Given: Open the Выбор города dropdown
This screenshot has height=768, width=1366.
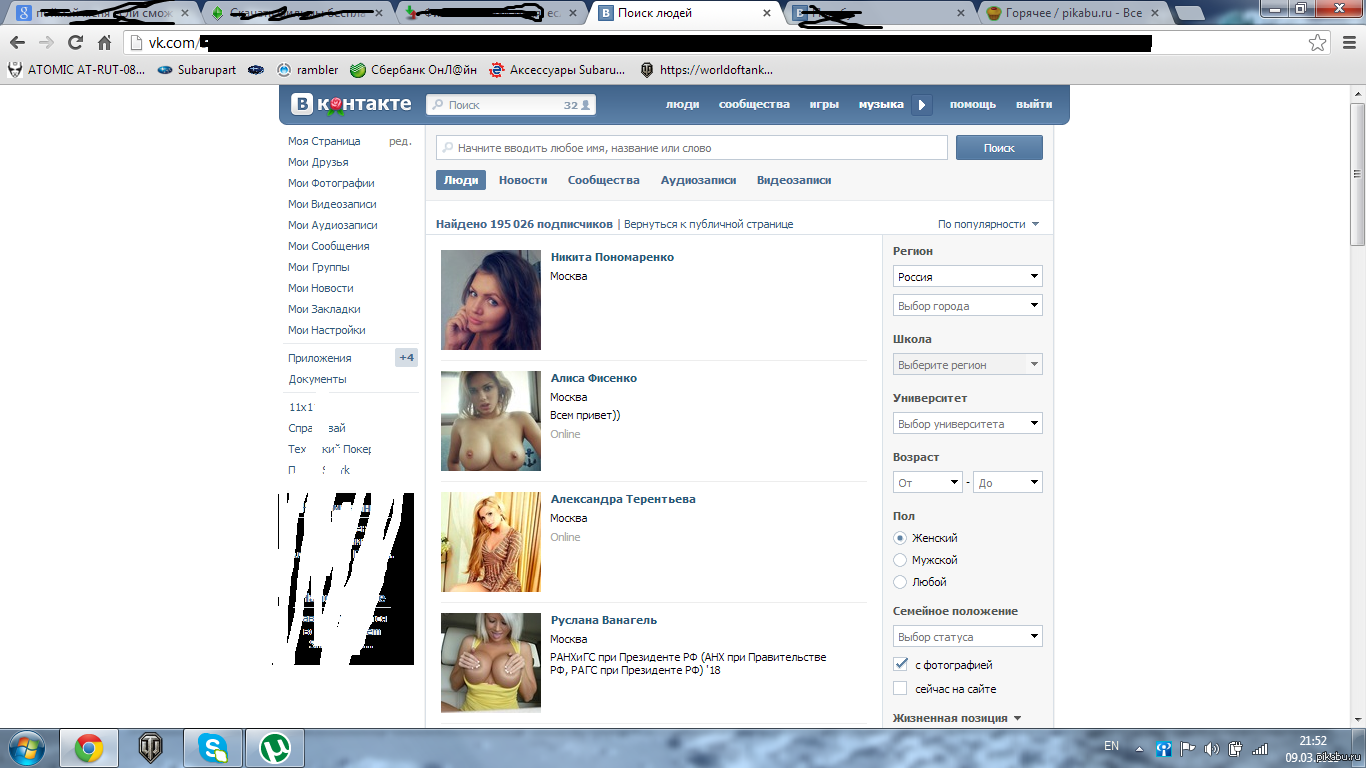Looking at the screenshot, I should click(967, 305).
